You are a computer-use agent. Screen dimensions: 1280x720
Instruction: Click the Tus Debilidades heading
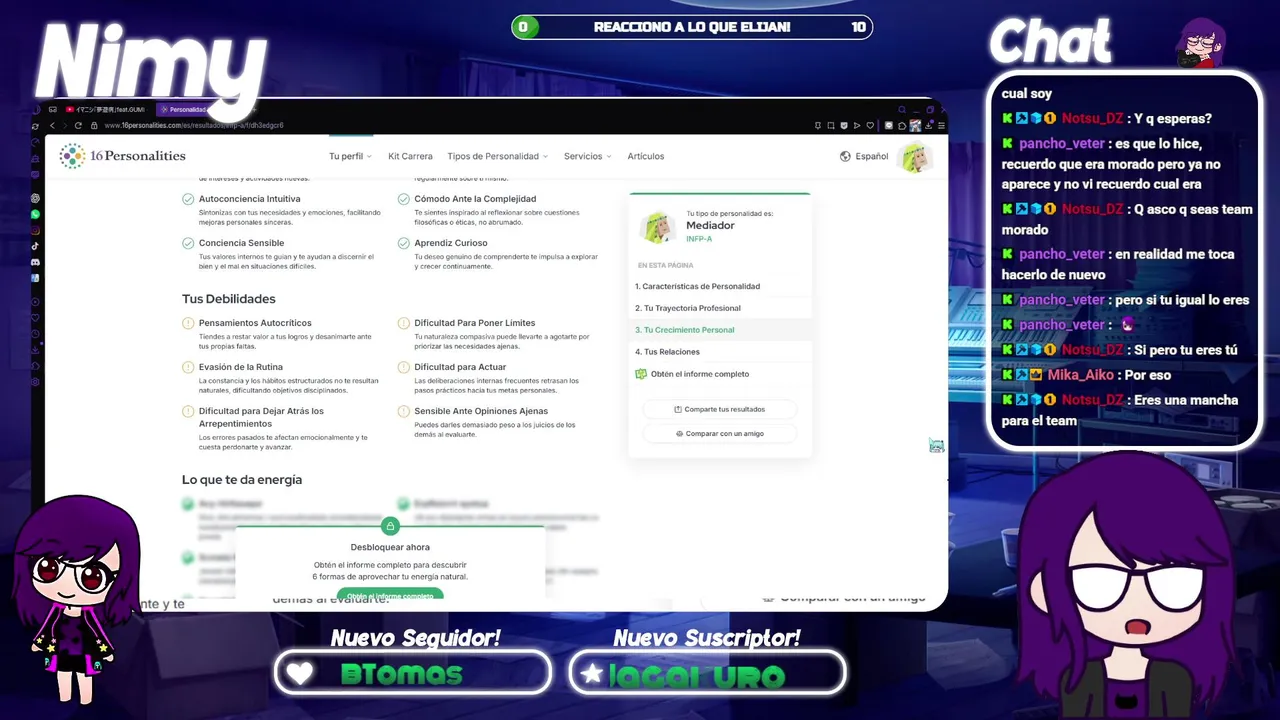pyautogui.click(x=229, y=299)
